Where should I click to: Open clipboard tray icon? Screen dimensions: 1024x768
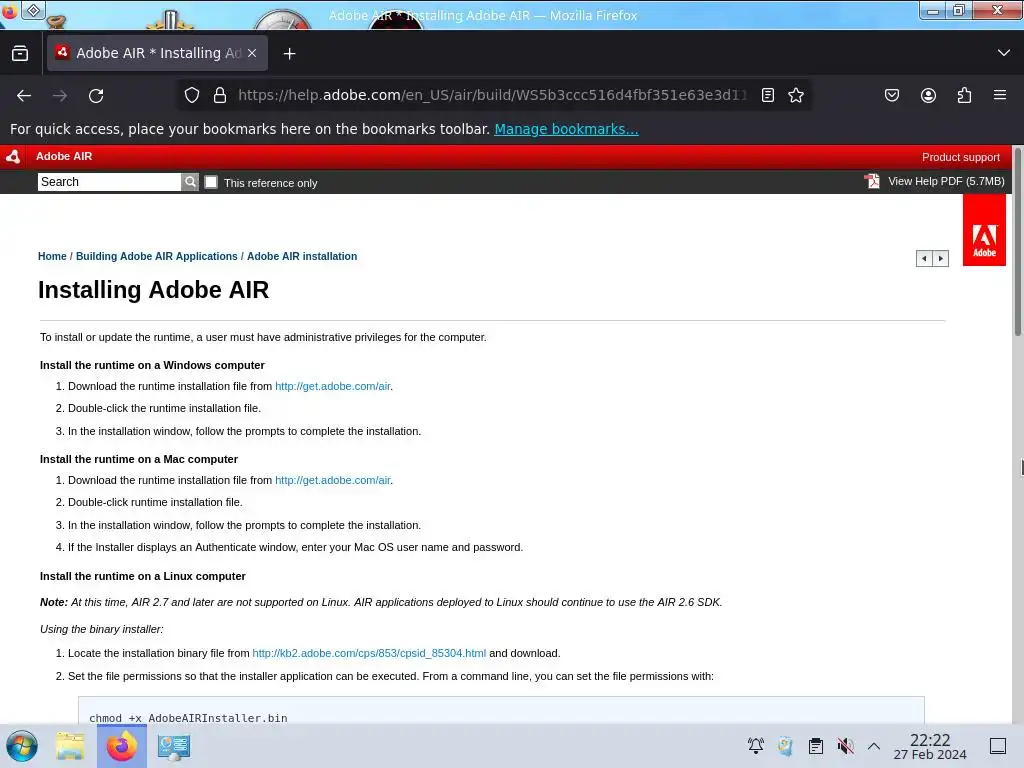[x=816, y=746]
